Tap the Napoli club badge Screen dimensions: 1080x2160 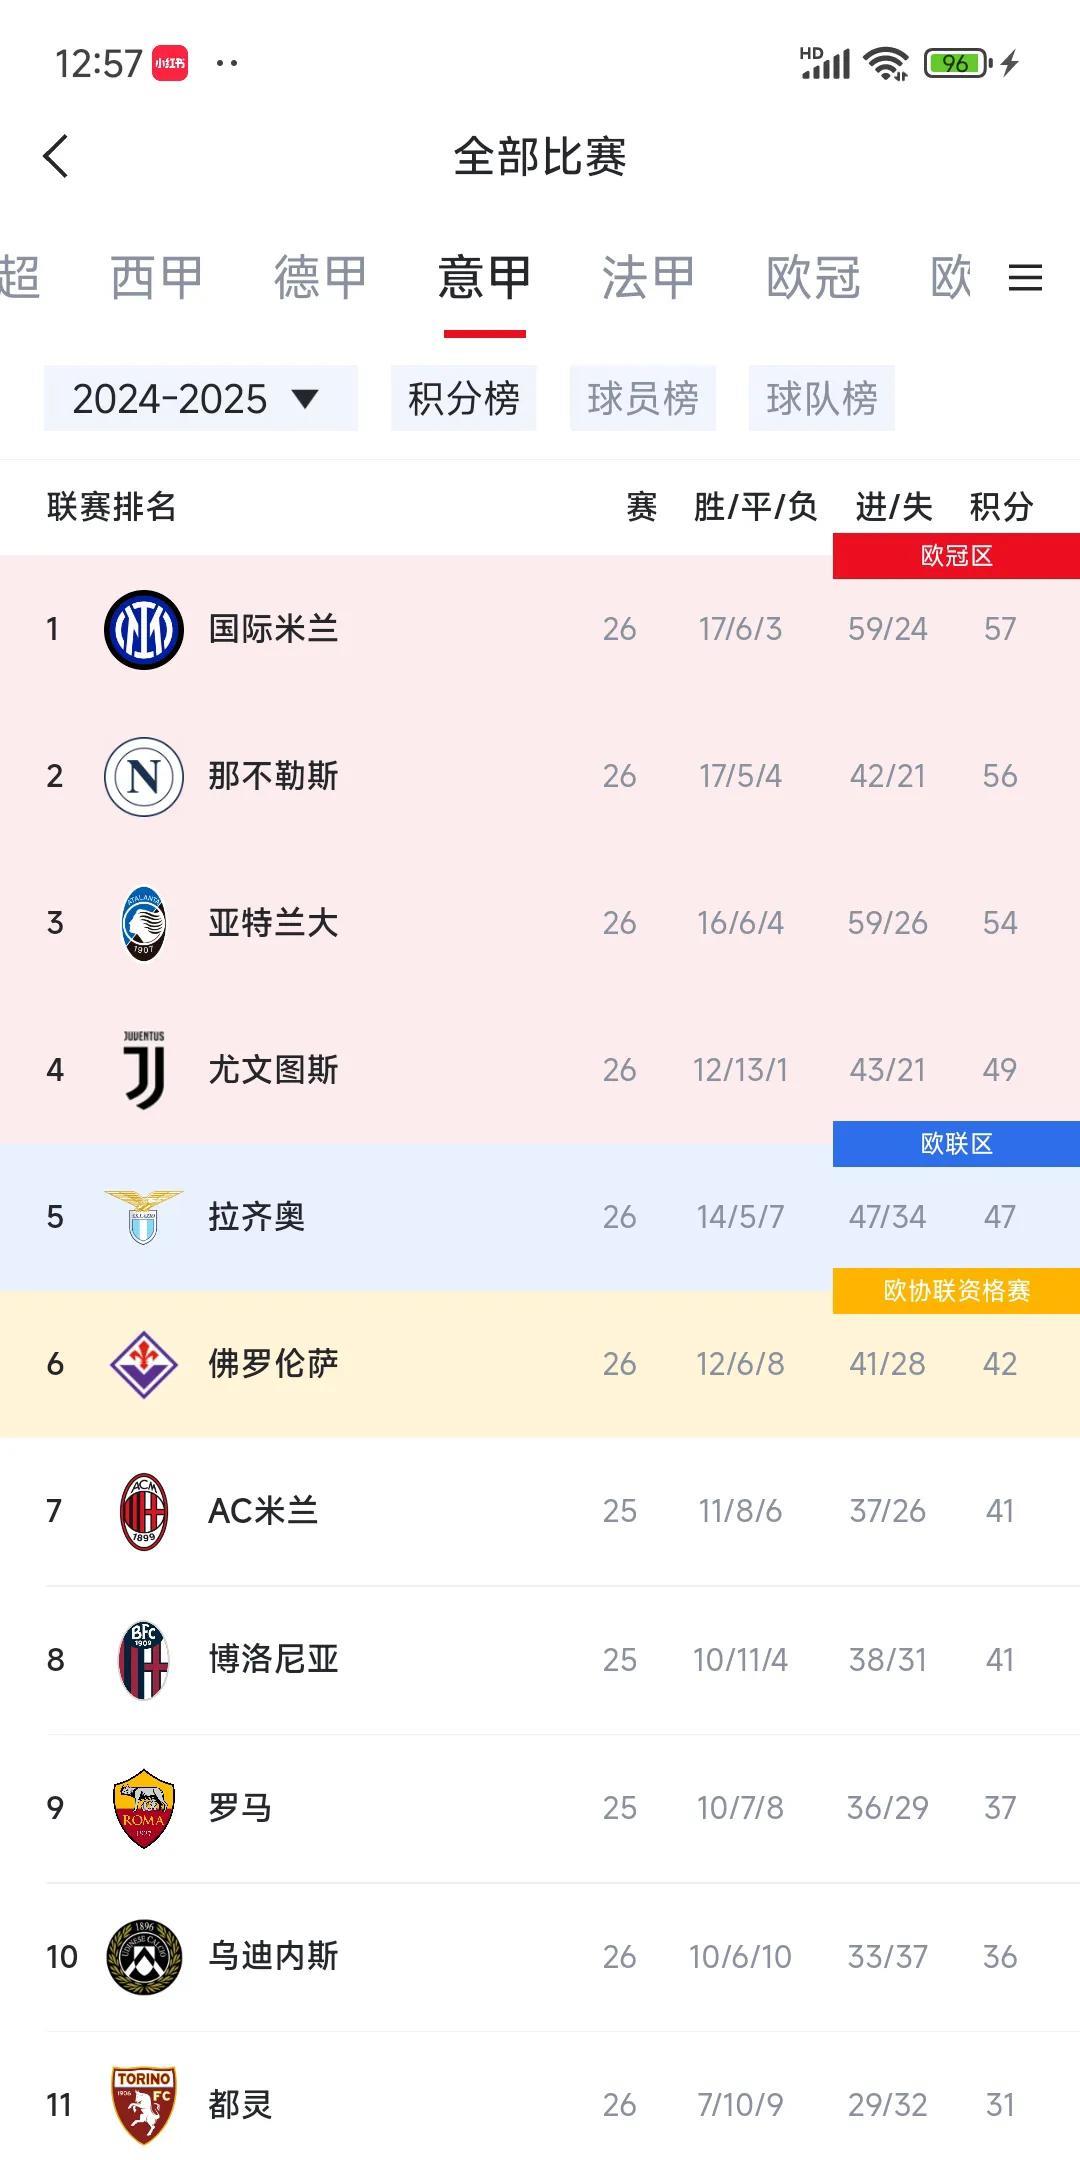click(144, 776)
